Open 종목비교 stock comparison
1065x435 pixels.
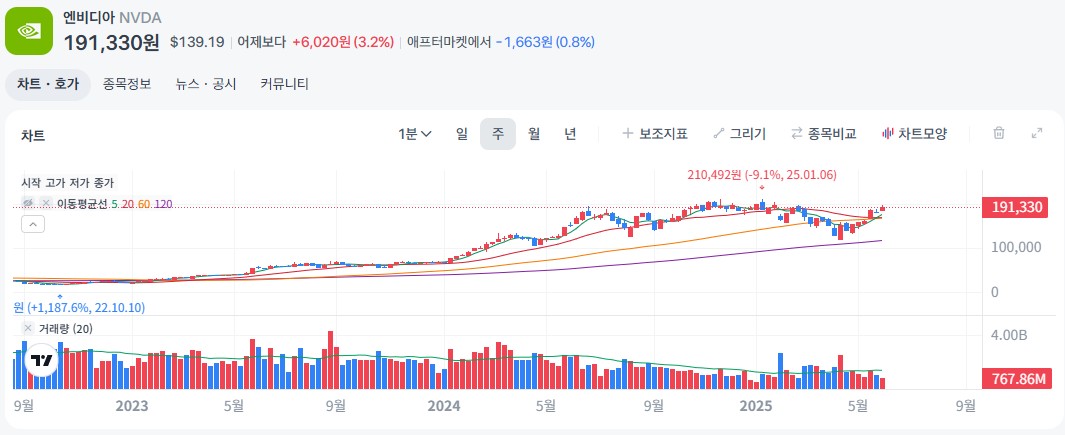coord(824,134)
